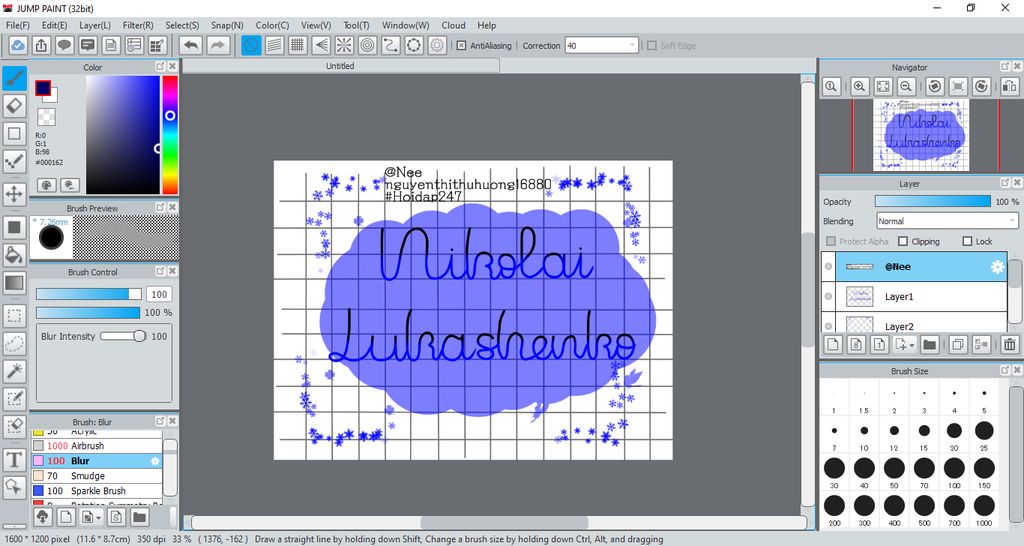Turn snap off icon in toolbar
Image resolution: width=1024 pixels, height=546 pixels.
click(251, 45)
